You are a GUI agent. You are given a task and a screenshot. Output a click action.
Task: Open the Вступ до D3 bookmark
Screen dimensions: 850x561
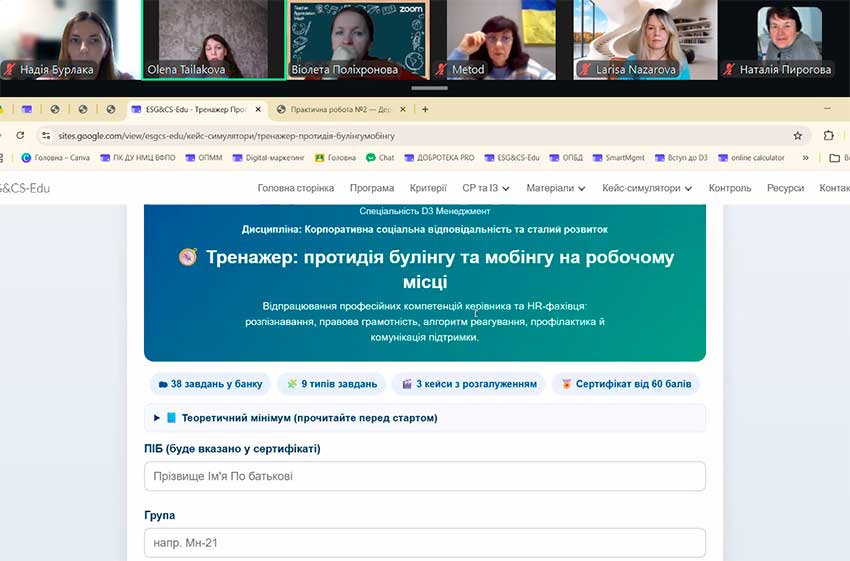(681, 158)
